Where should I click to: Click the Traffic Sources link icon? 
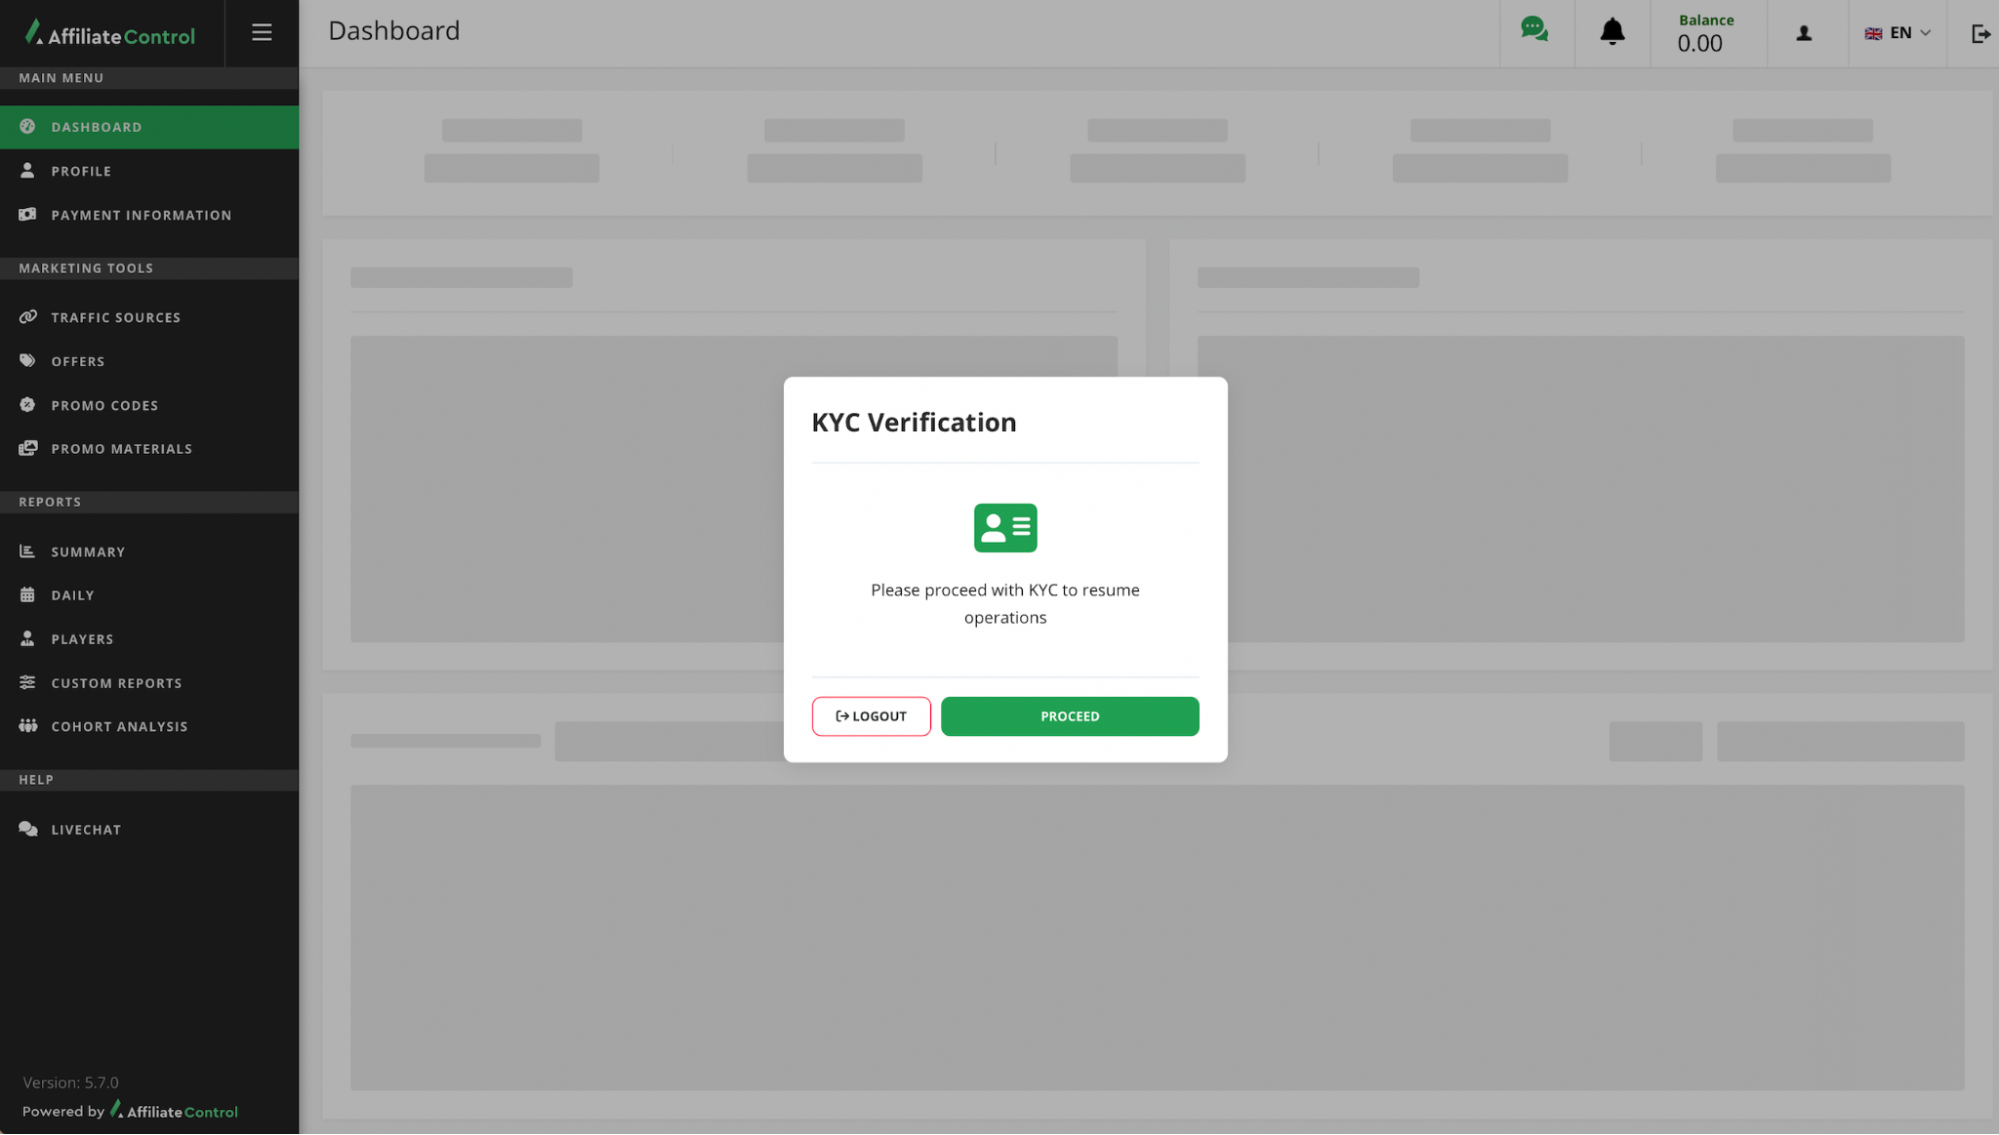pos(28,317)
